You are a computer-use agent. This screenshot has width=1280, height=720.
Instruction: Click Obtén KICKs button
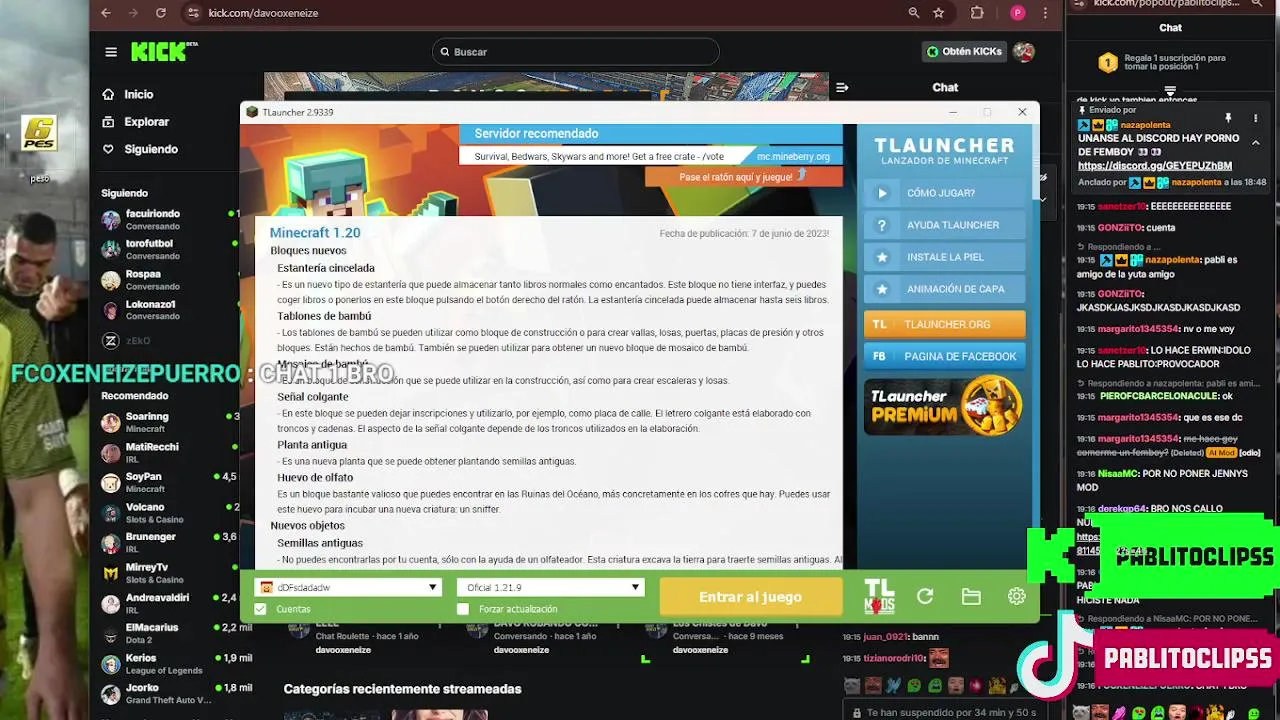963,52
